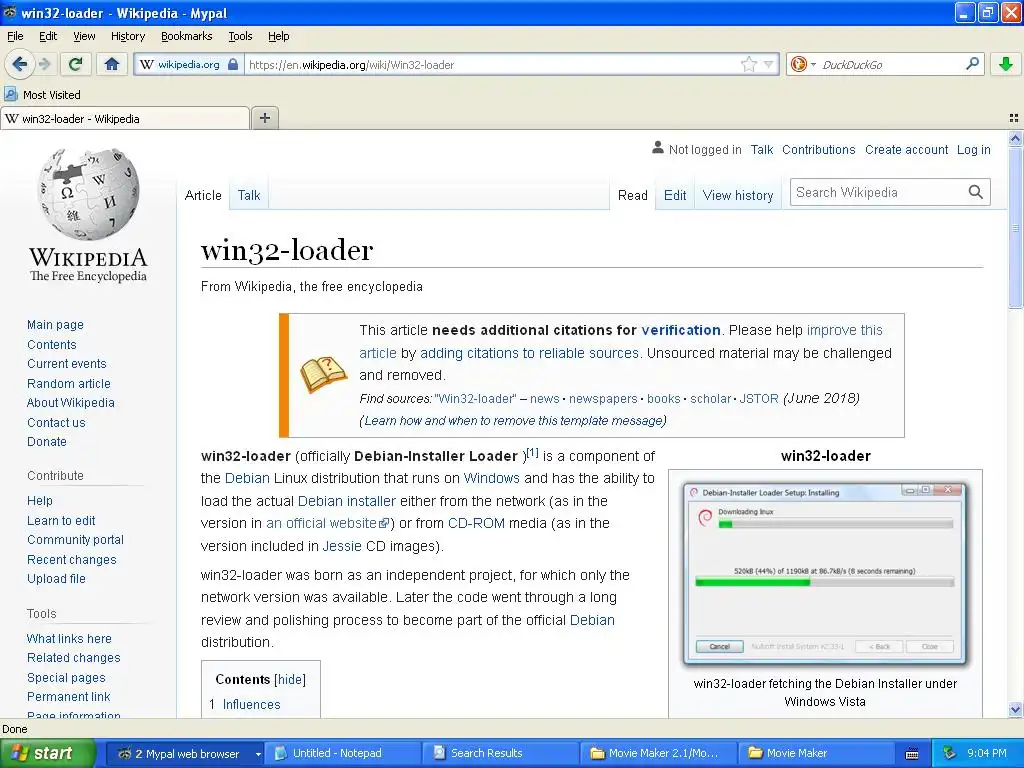
Task: Switch to Search Results taskbar window
Action: [500, 754]
